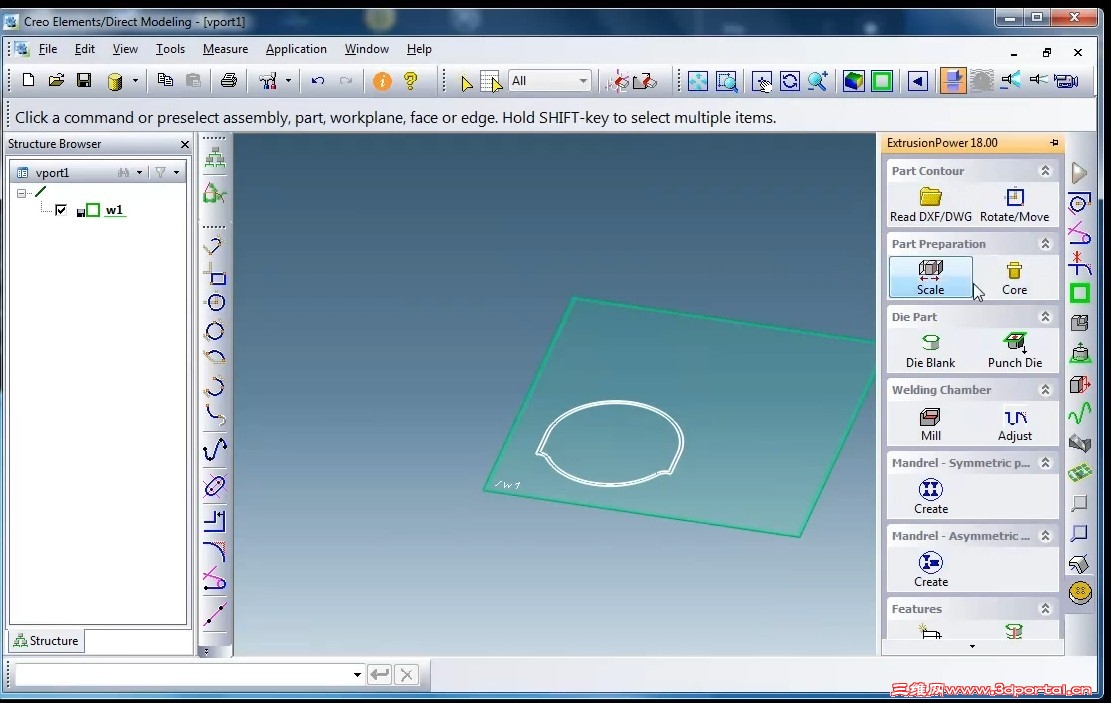Screen dimensions: 1111x703
Task: Open the Edit menu
Action: click(84, 49)
